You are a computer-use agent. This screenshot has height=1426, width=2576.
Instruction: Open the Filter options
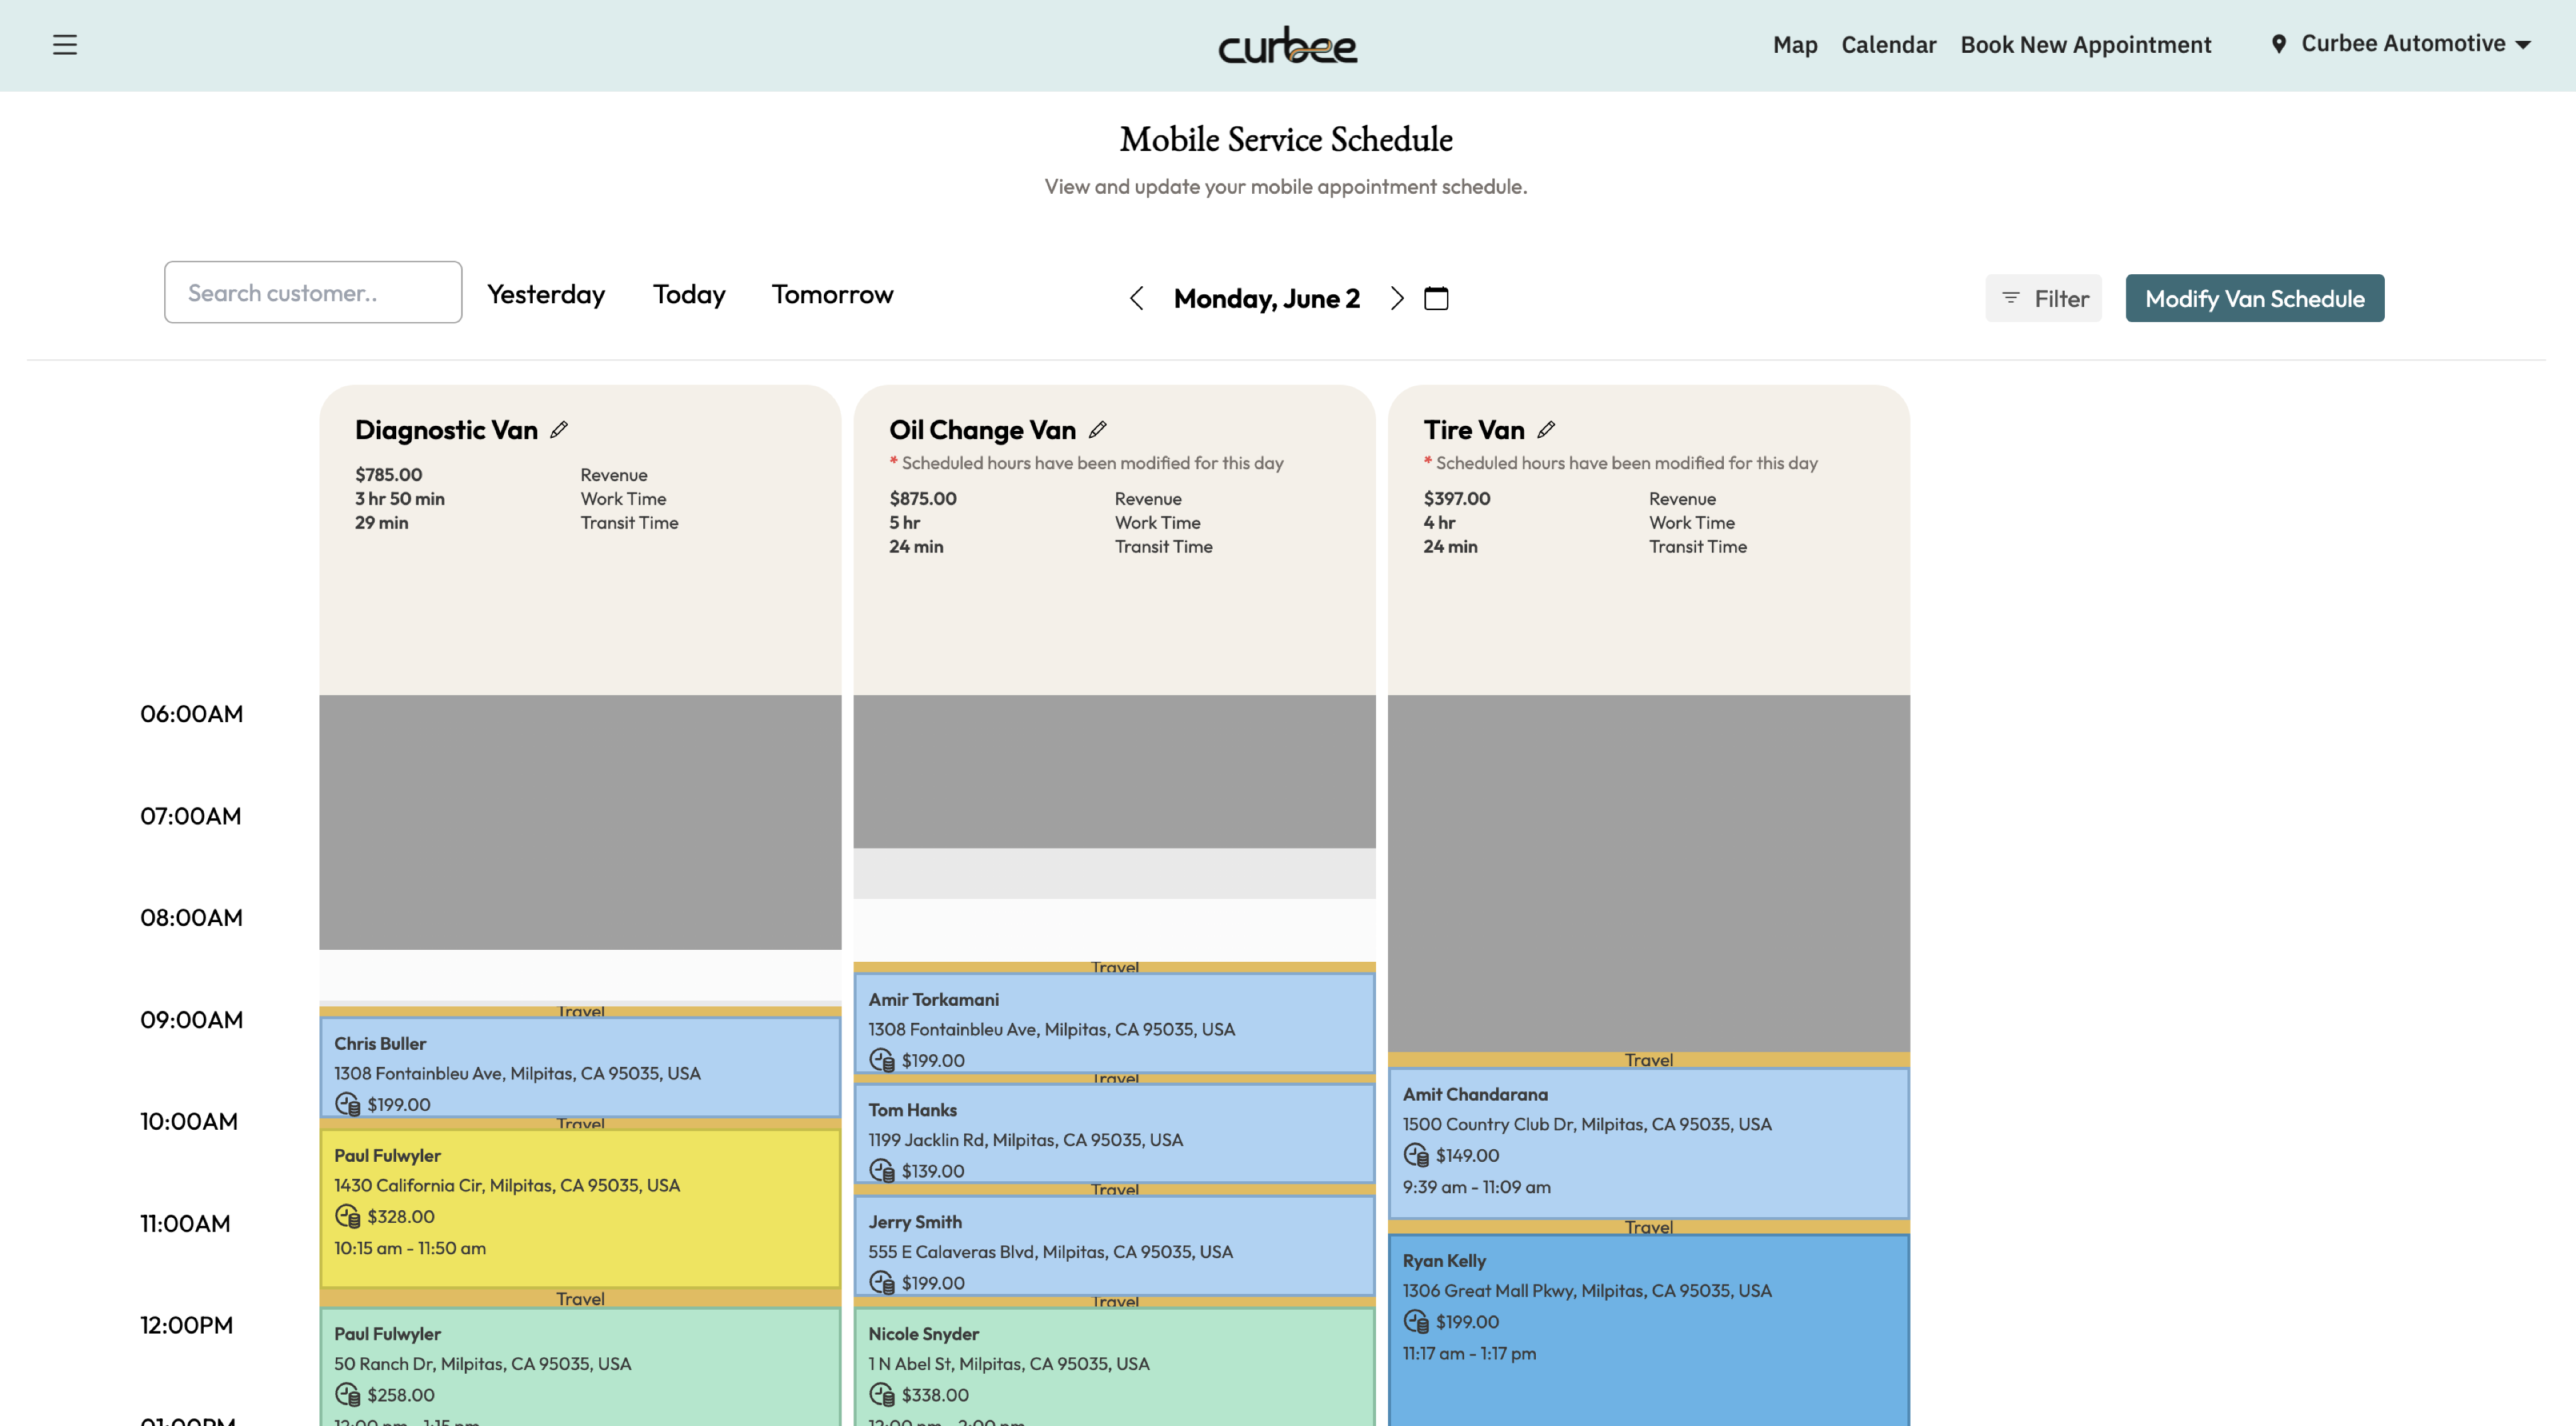2043,298
